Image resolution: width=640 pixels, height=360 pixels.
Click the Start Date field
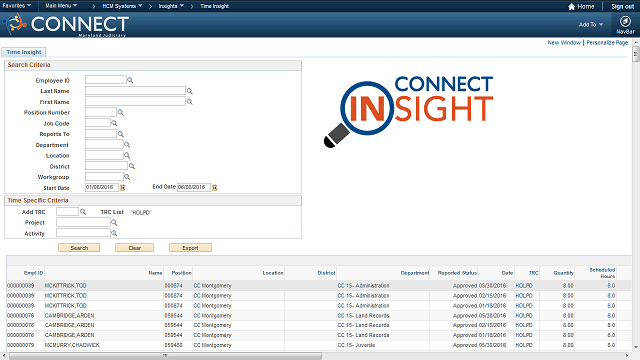[102, 187]
